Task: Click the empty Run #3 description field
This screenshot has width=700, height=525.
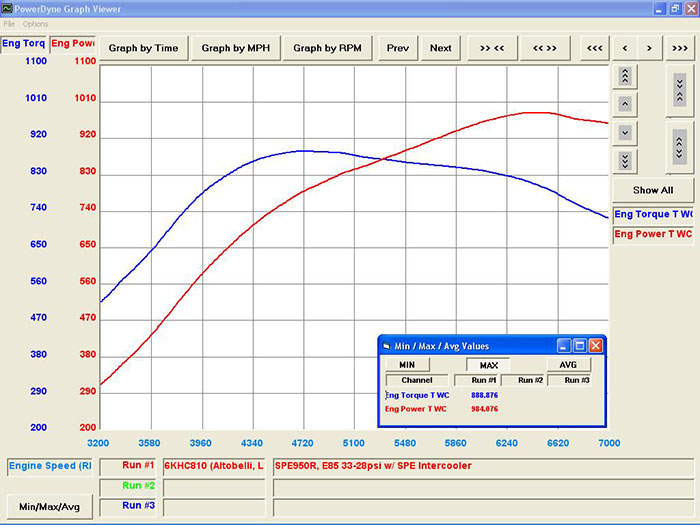Action: click(483, 507)
